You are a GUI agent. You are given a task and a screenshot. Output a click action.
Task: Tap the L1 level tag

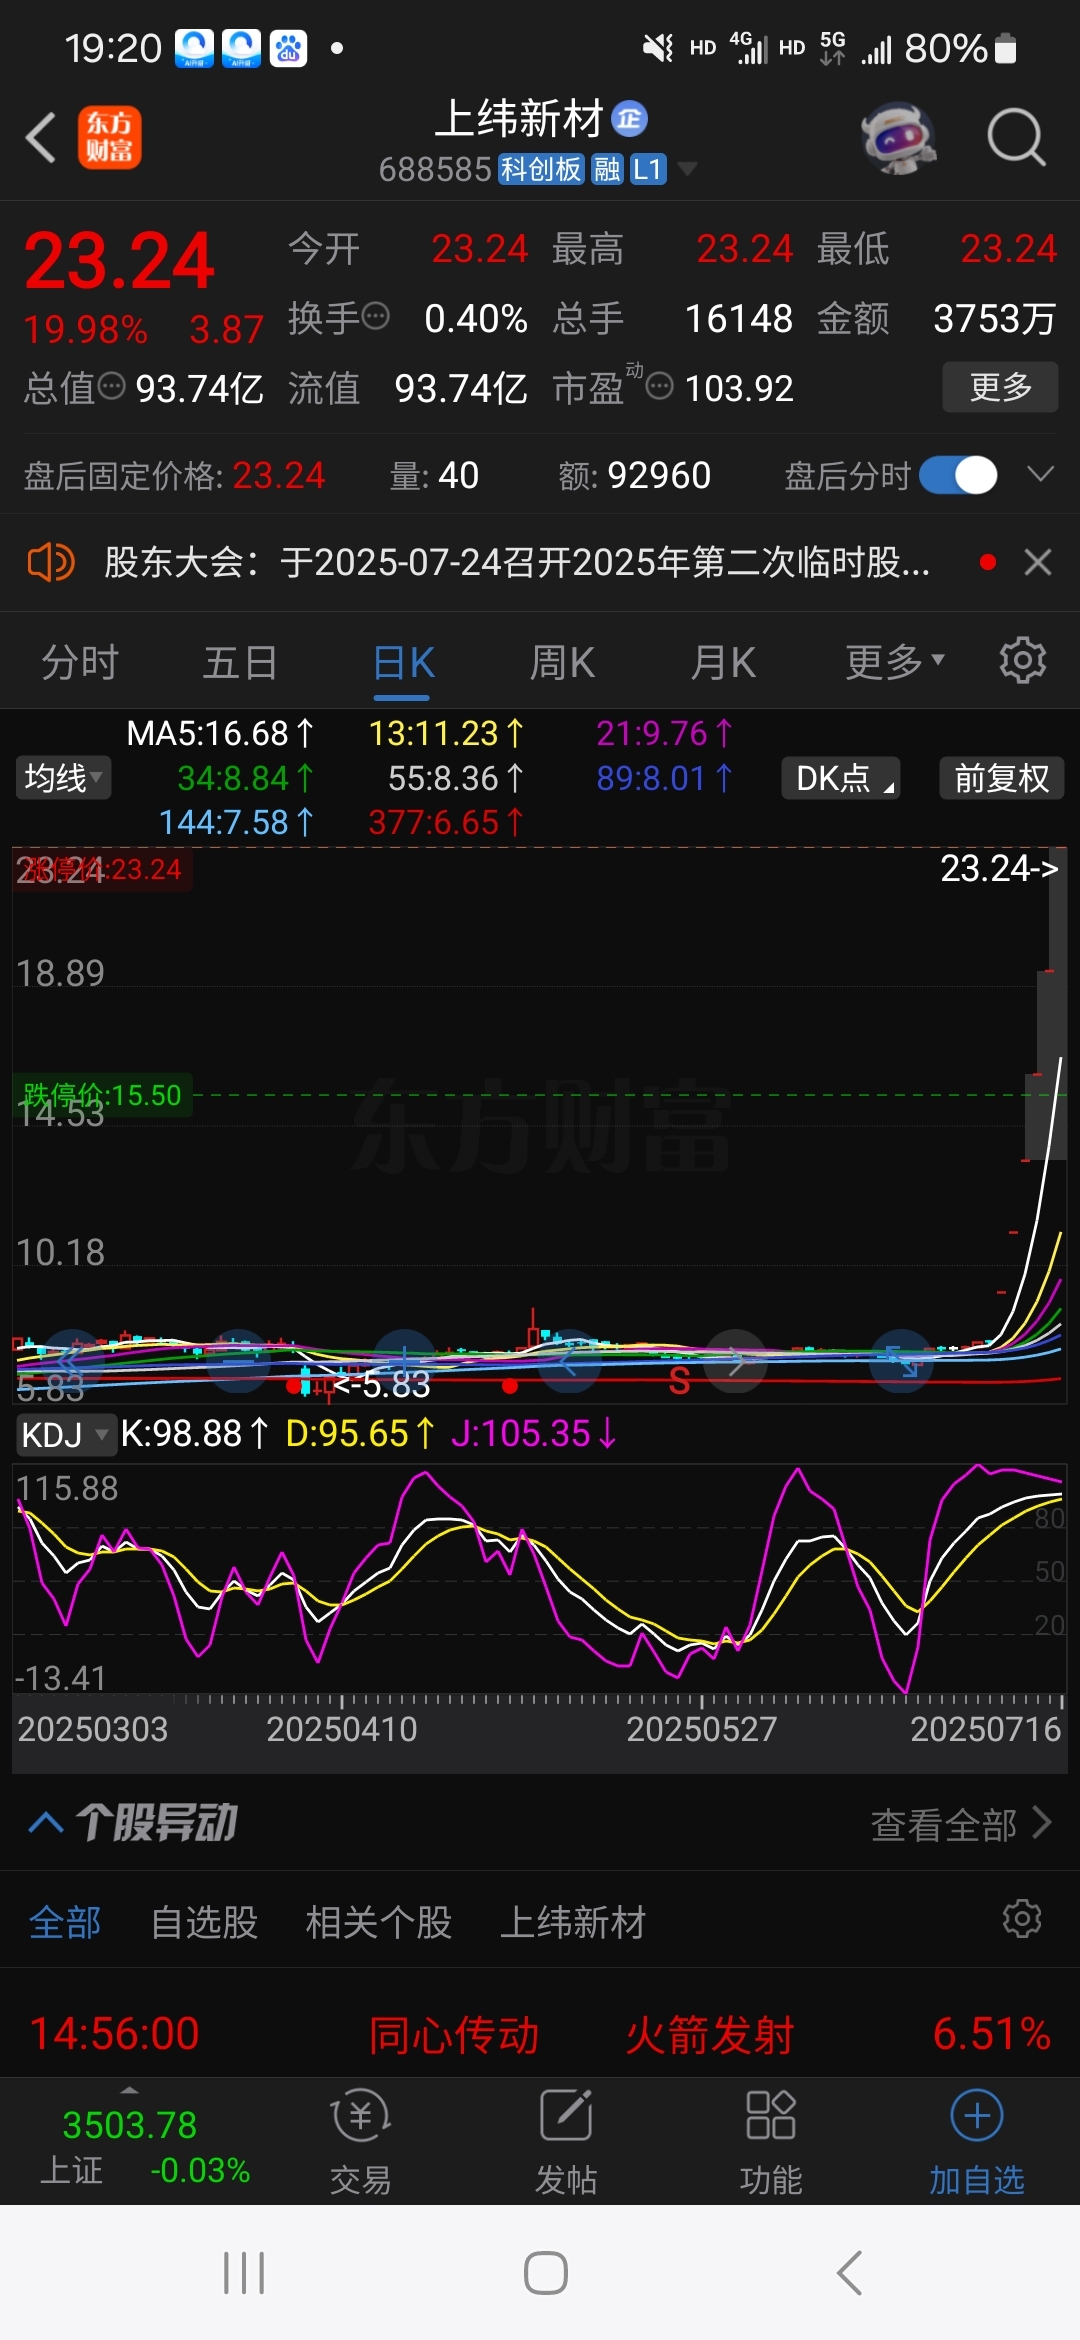point(648,169)
